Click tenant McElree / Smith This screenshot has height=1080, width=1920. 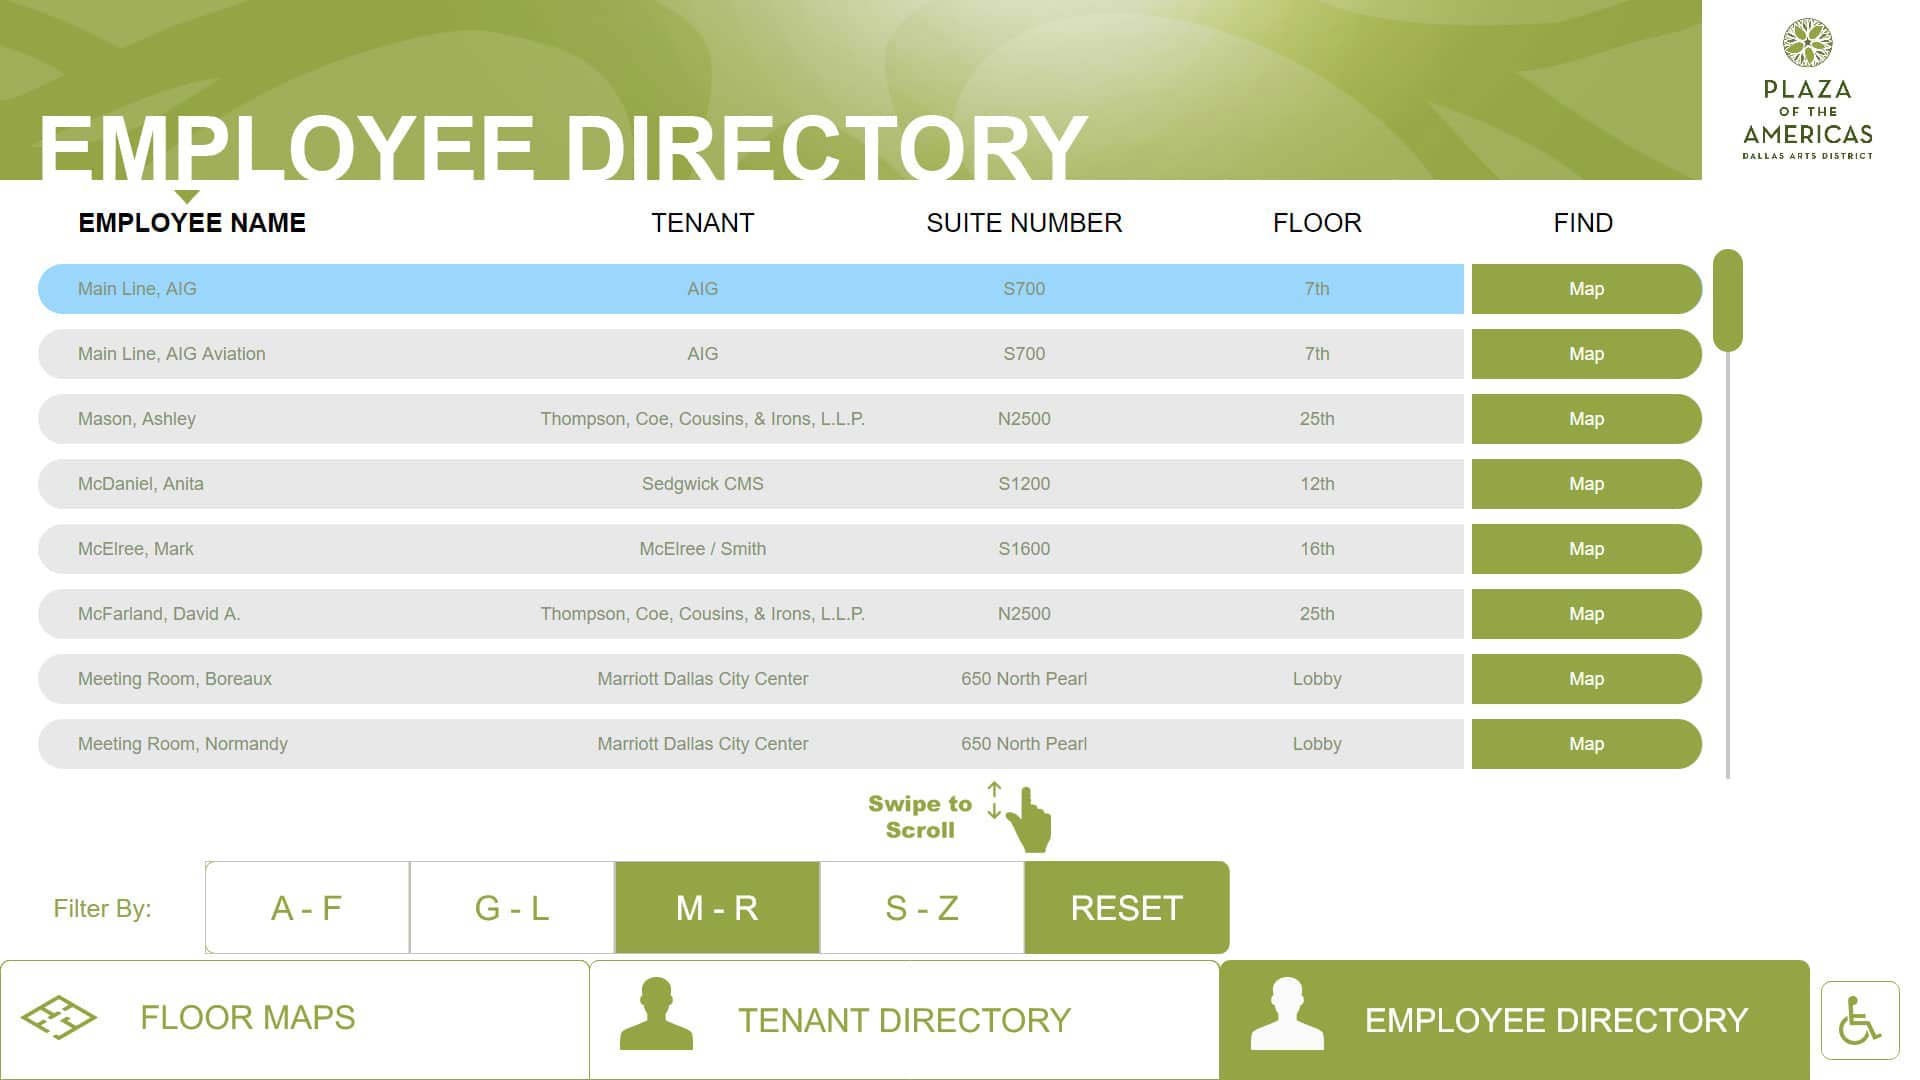point(703,549)
